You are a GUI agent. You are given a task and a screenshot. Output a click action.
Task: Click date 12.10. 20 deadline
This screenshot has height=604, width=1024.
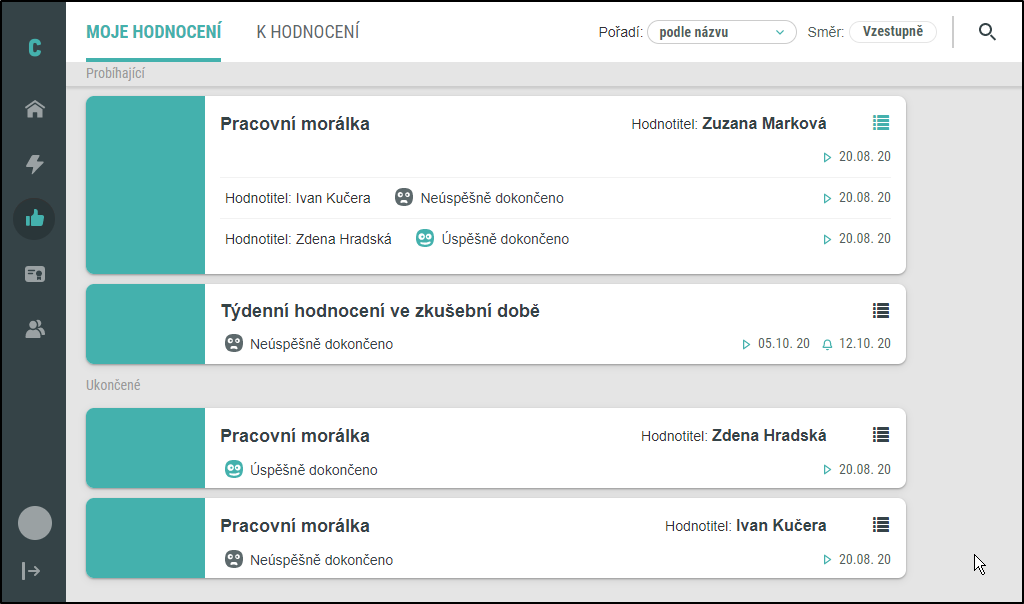tap(865, 343)
